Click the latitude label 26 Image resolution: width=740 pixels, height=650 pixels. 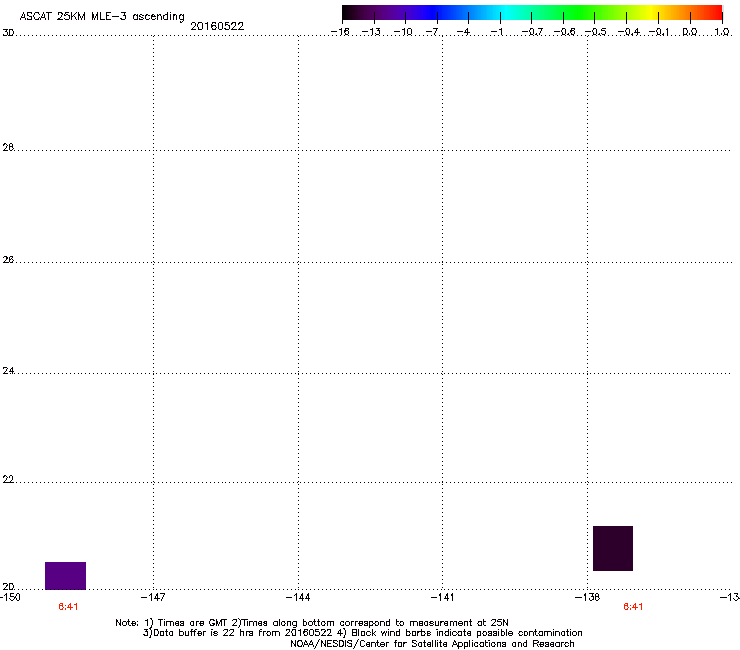(8, 260)
